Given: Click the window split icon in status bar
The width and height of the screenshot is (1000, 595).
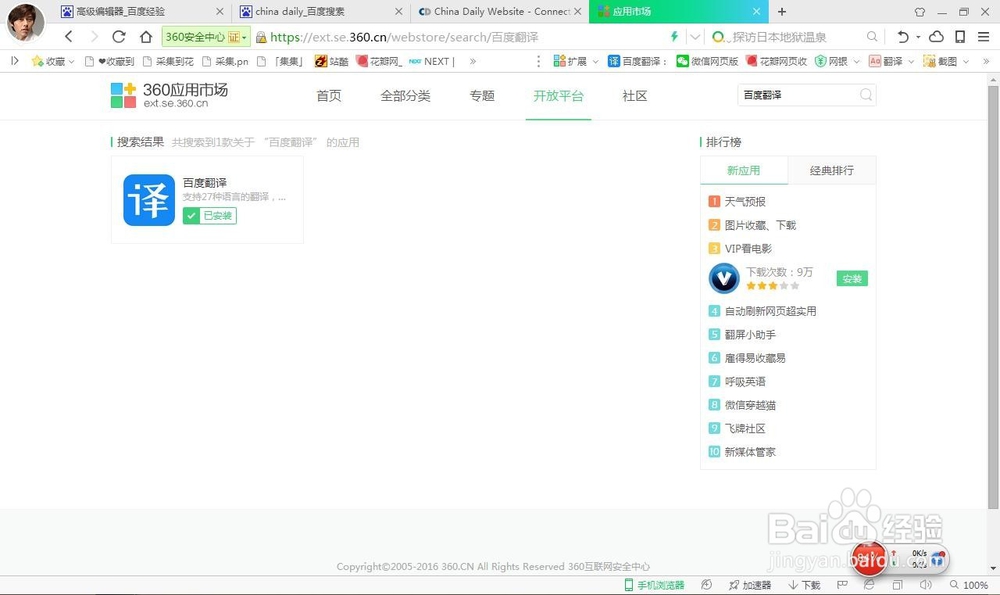Looking at the screenshot, I should pos(897,585).
